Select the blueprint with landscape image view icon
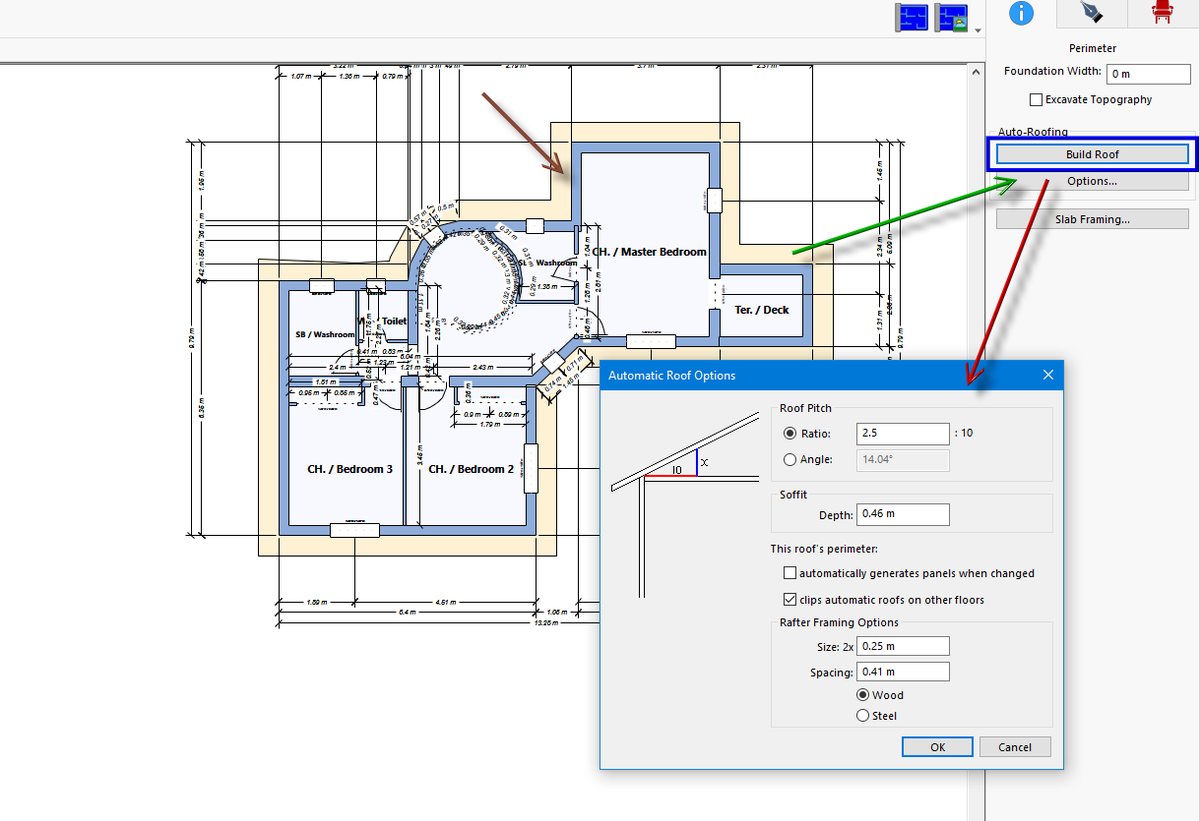This screenshot has height=821, width=1200. [x=950, y=19]
